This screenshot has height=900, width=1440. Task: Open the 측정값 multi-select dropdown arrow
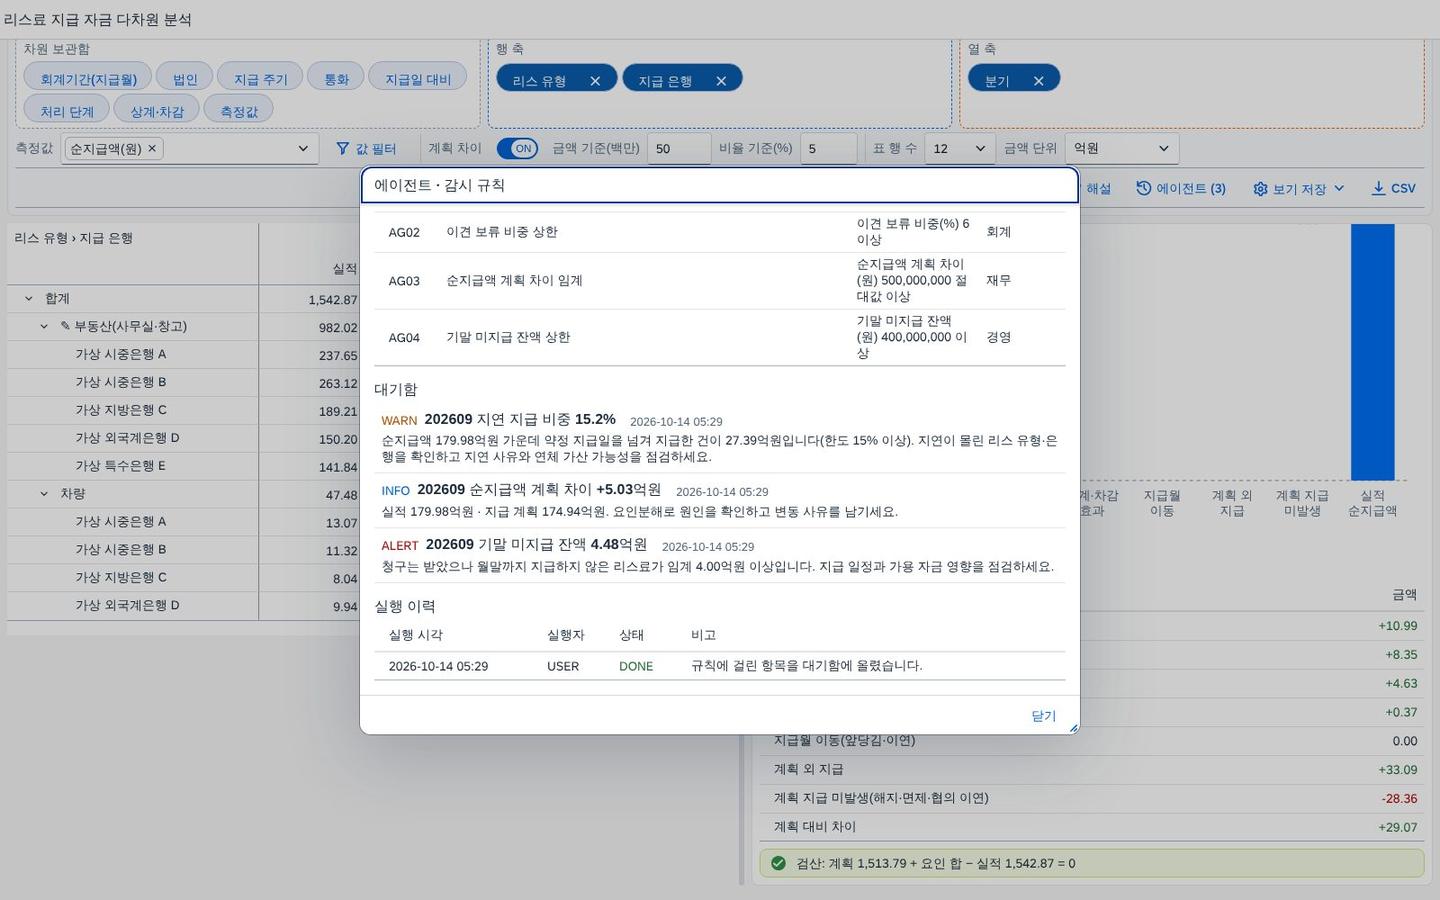303,148
